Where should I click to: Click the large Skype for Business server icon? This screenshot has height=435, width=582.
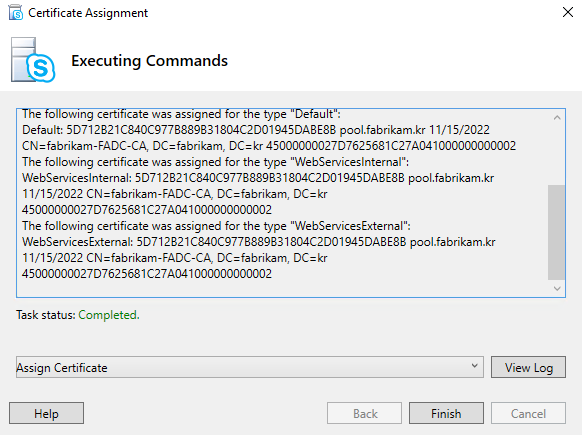click(33, 60)
